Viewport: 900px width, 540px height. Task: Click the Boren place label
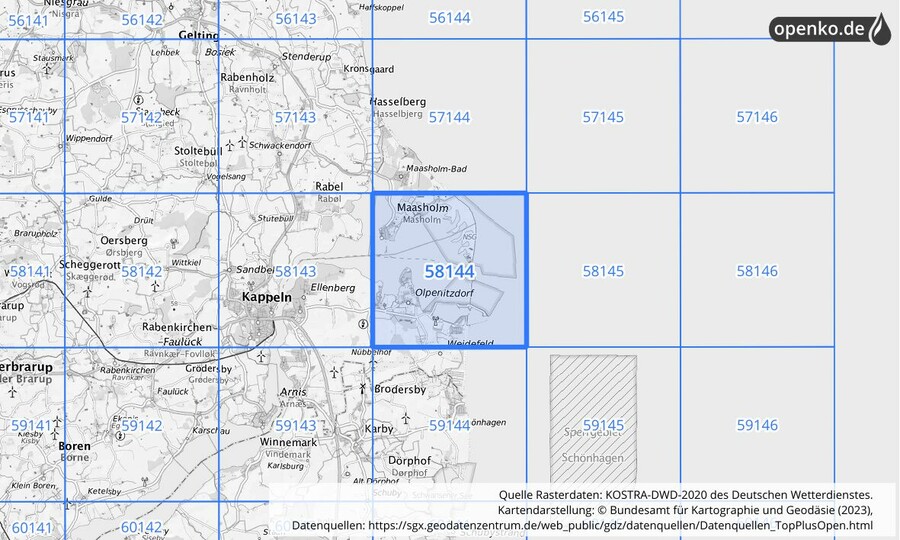tap(74, 446)
